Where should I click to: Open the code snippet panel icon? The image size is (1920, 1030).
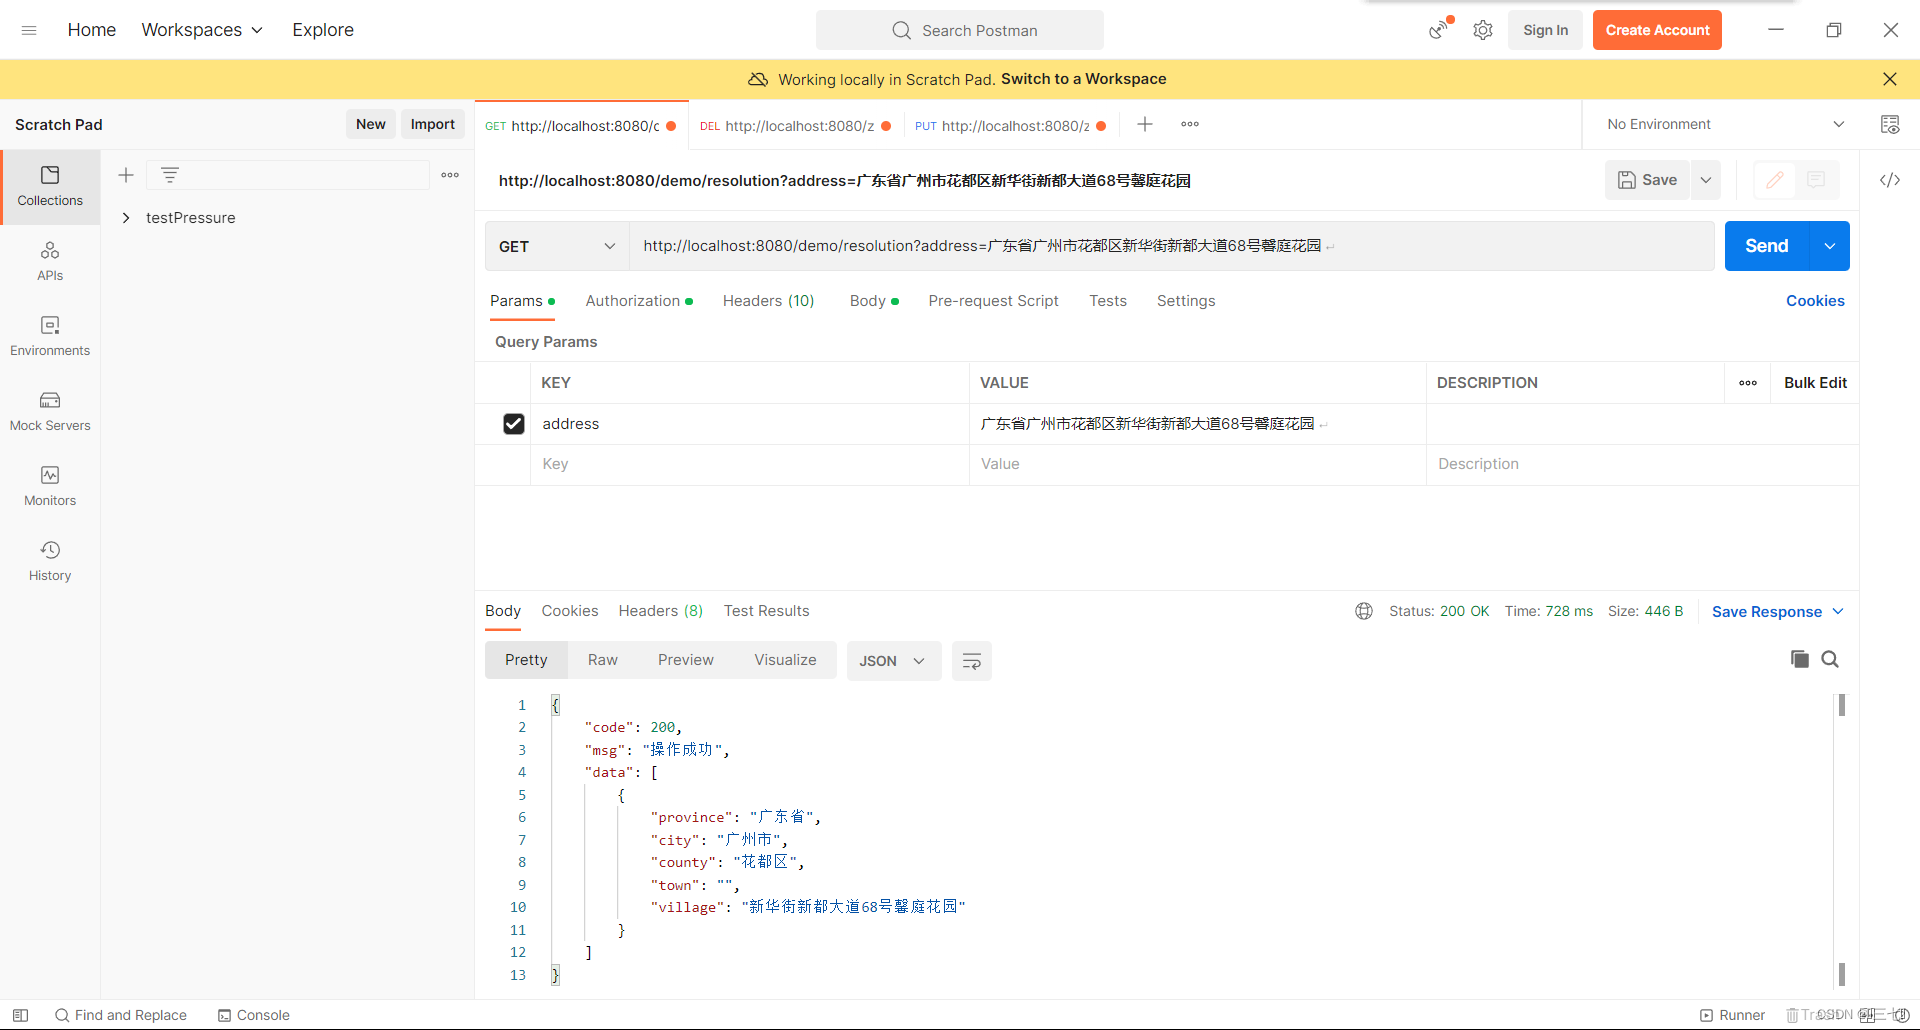(x=1889, y=180)
